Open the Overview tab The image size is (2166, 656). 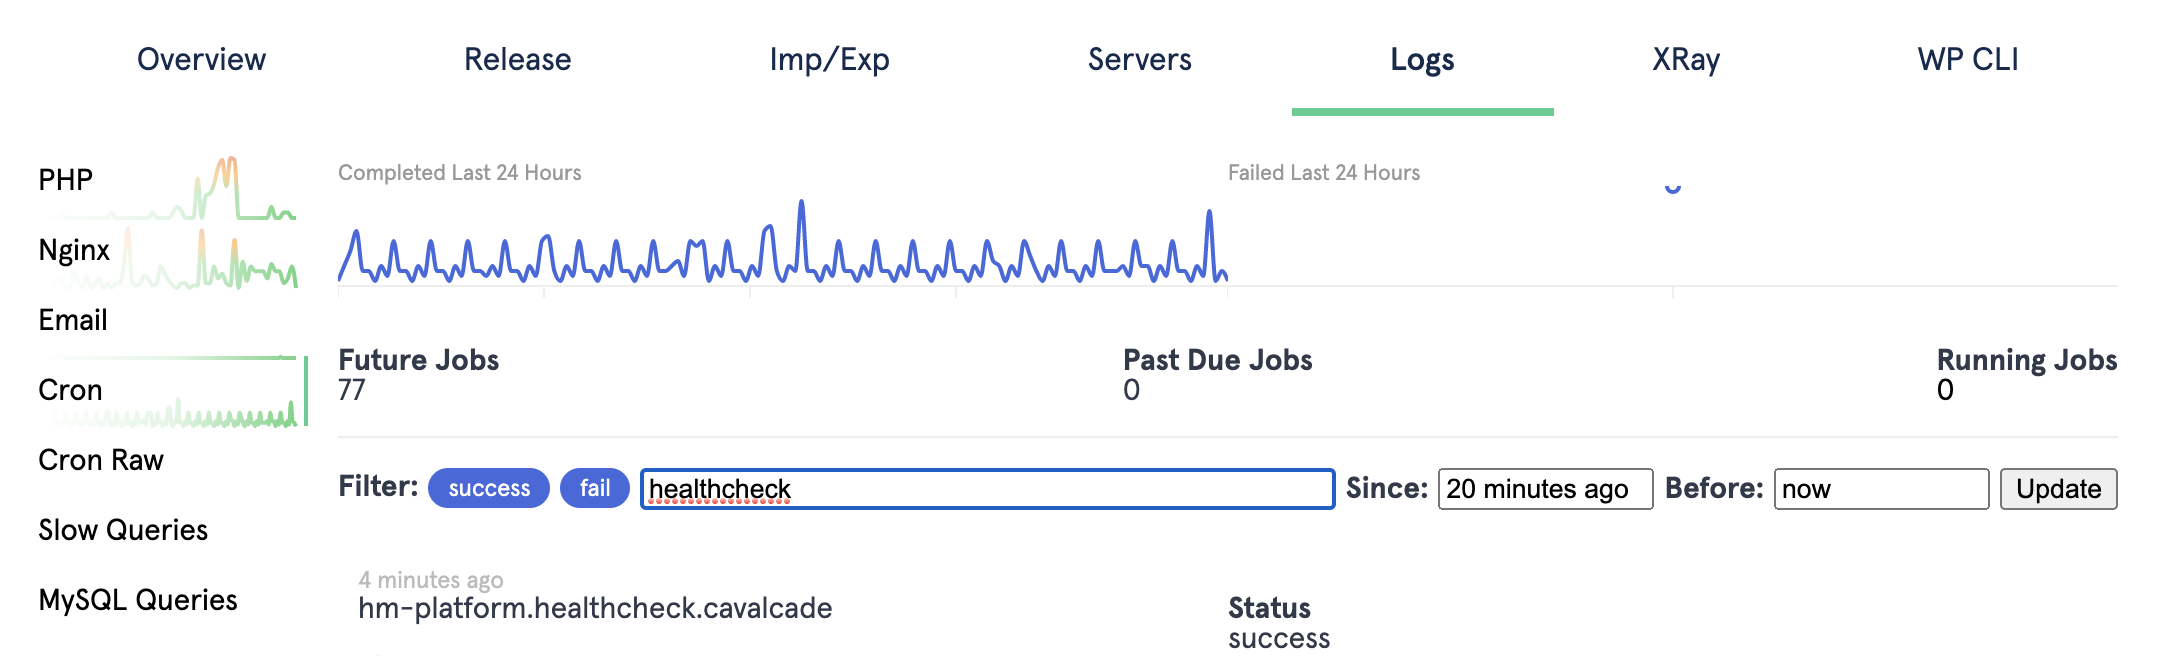pyautogui.click(x=201, y=60)
